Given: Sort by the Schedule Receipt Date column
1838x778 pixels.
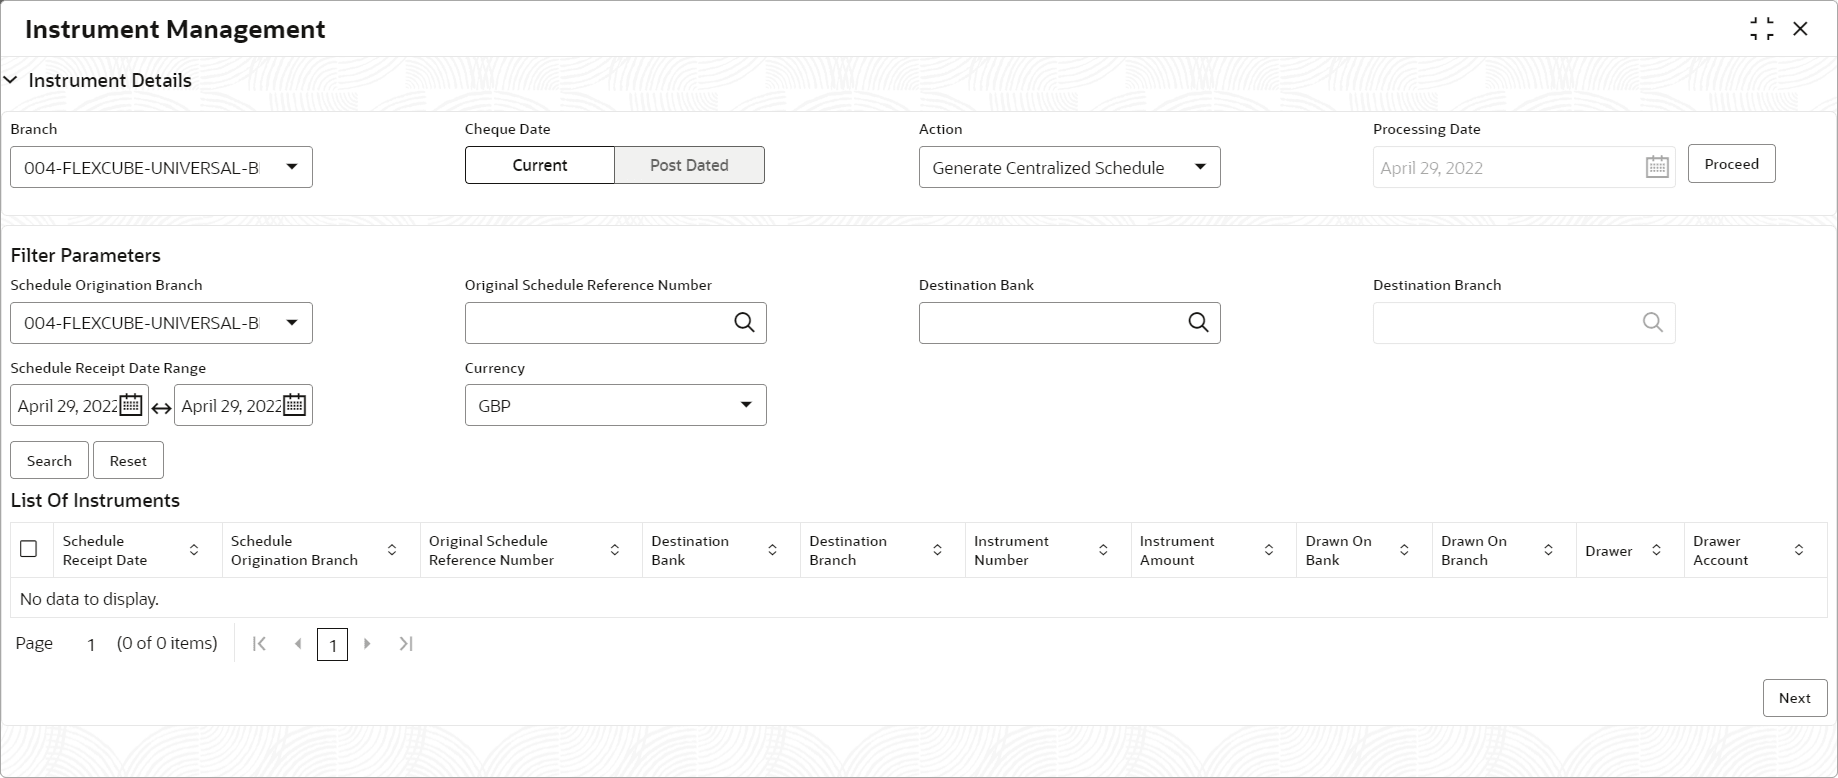Looking at the screenshot, I should tap(194, 550).
